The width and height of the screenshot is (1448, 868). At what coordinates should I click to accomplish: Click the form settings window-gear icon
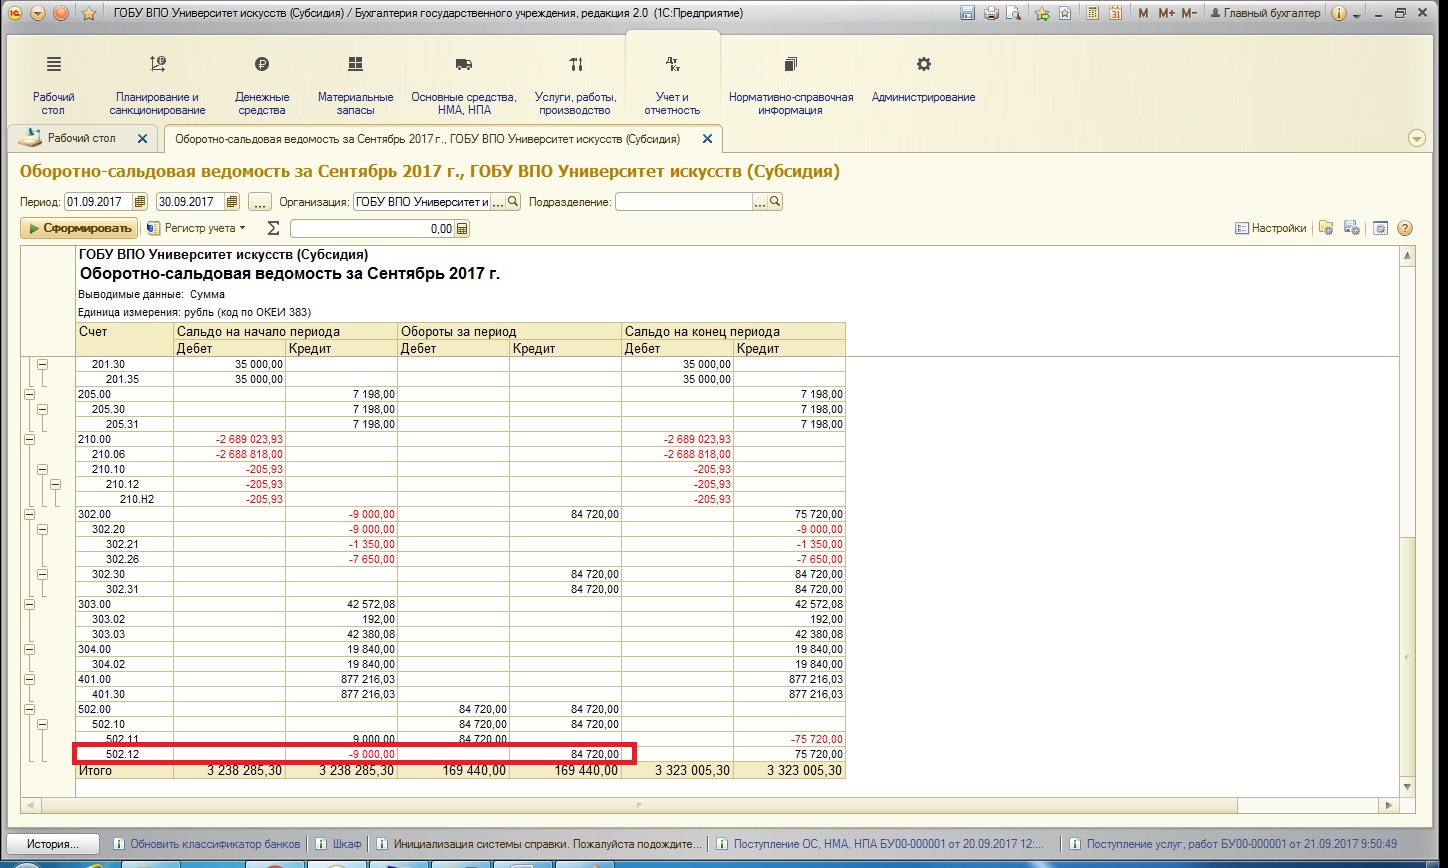[x=1380, y=228]
